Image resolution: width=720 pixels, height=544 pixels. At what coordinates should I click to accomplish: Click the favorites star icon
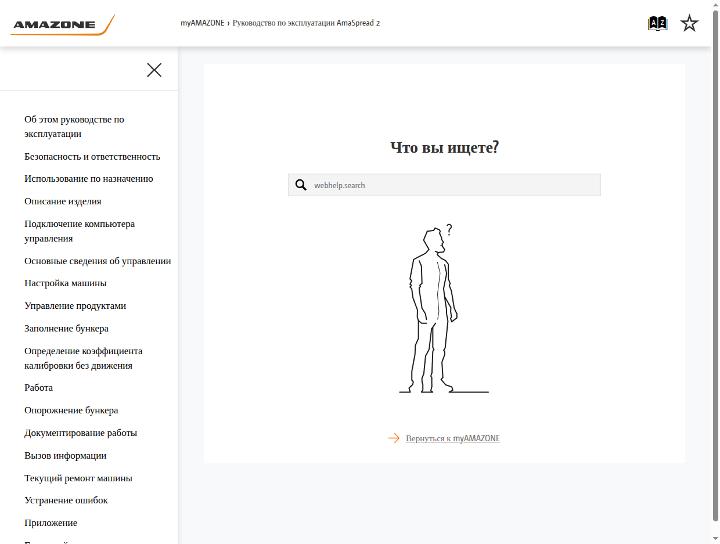click(x=689, y=23)
